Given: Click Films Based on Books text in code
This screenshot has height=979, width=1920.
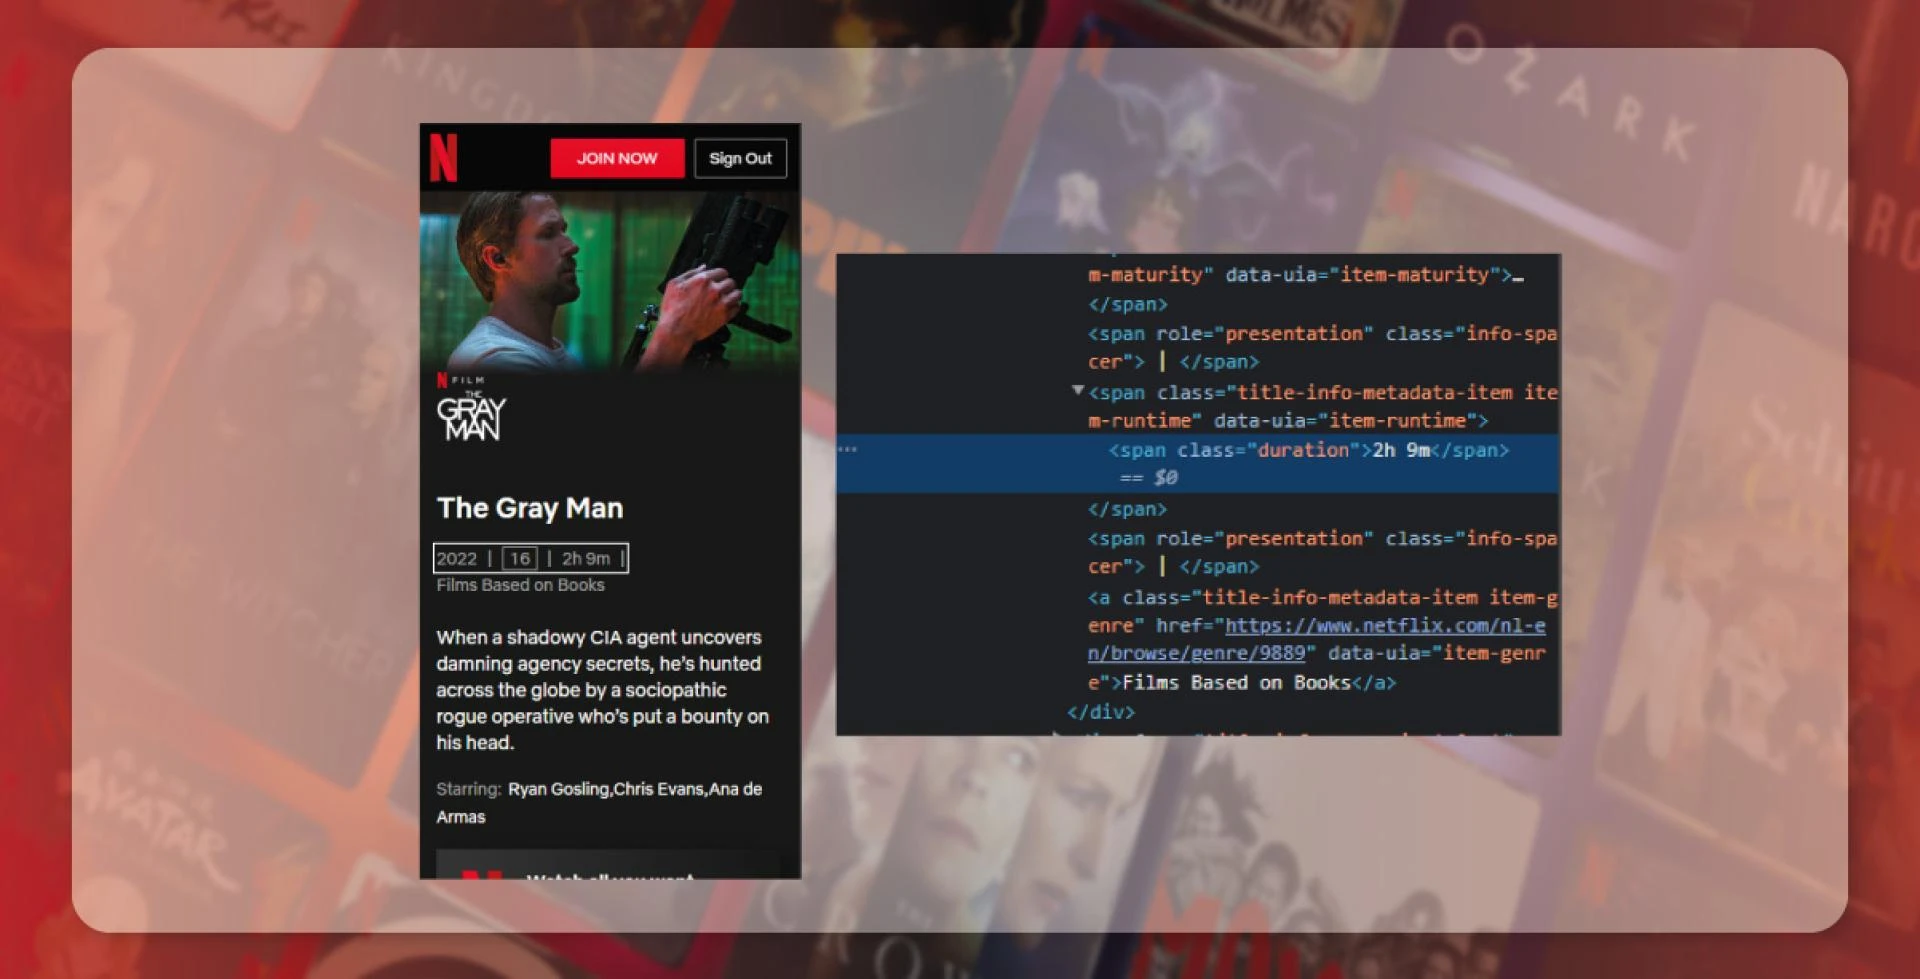Looking at the screenshot, I should click(1236, 683).
